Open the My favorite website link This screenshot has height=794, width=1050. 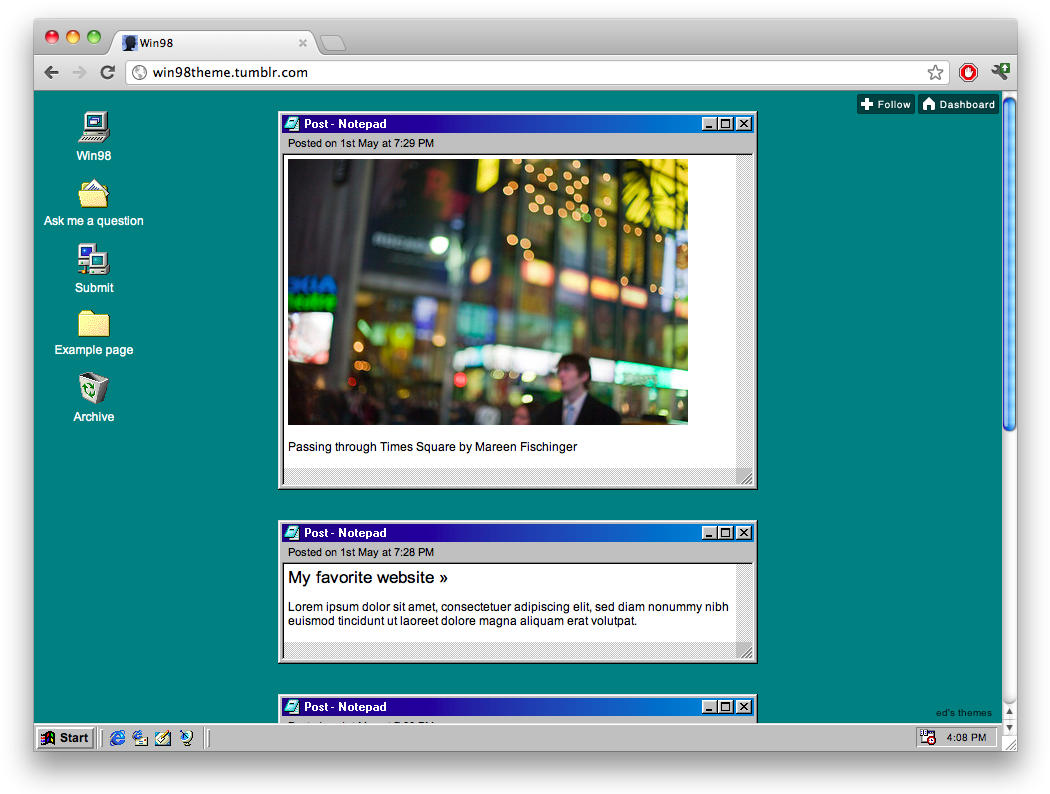pos(367,578)
